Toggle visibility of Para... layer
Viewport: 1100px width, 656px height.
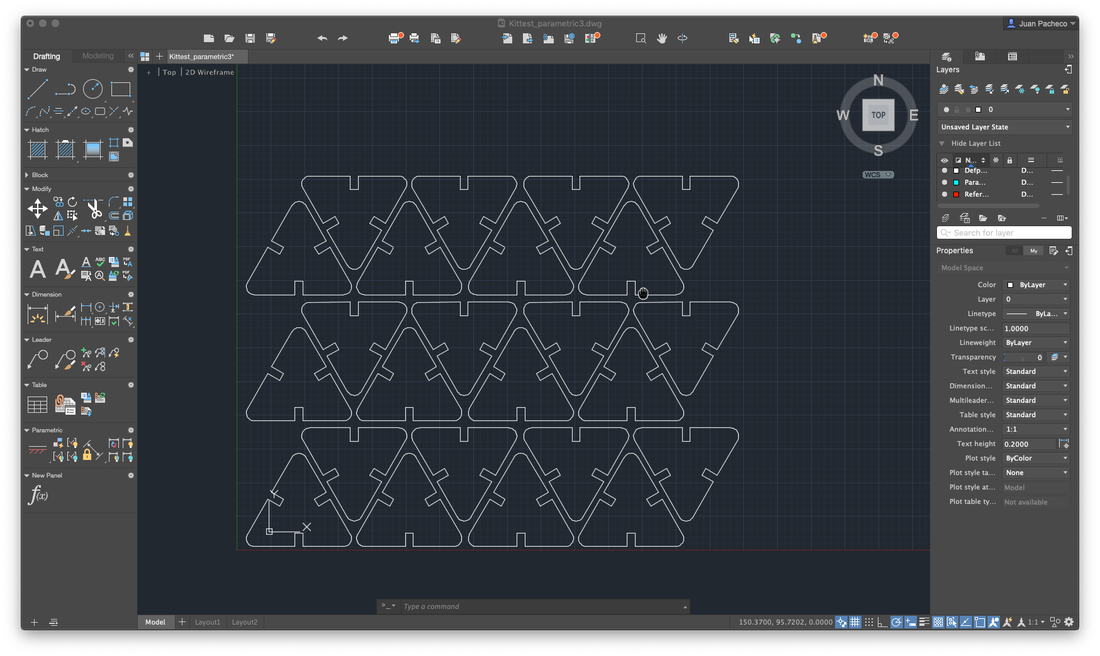(x=944, y=182)
